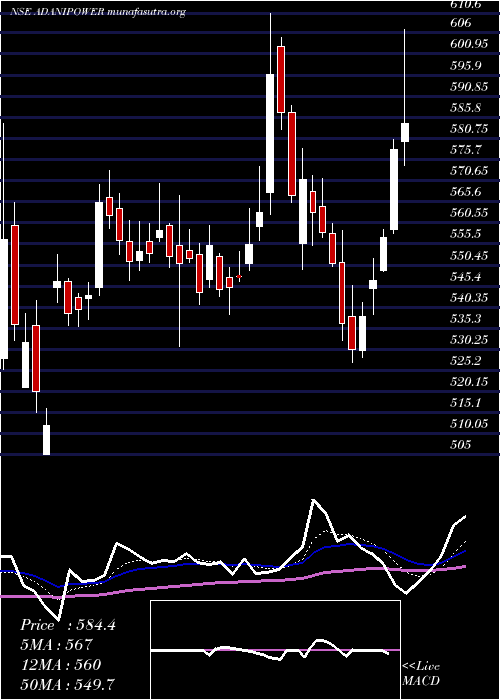Click the 525.2 price axis label
Screen dimensions: 500x700
(466, 361)
